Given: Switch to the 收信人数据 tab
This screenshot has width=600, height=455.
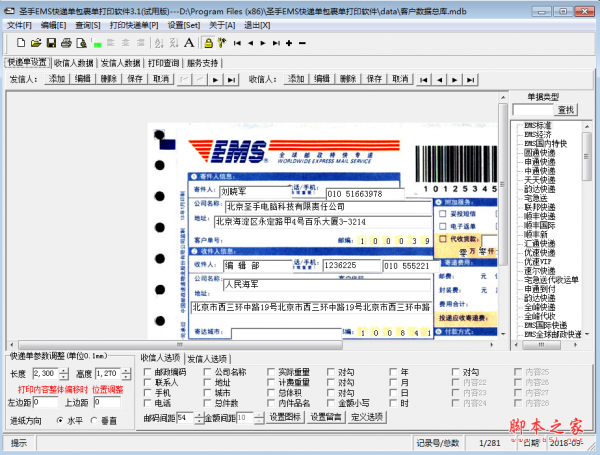Looking at the screenshot, I should tap(74, 63).
